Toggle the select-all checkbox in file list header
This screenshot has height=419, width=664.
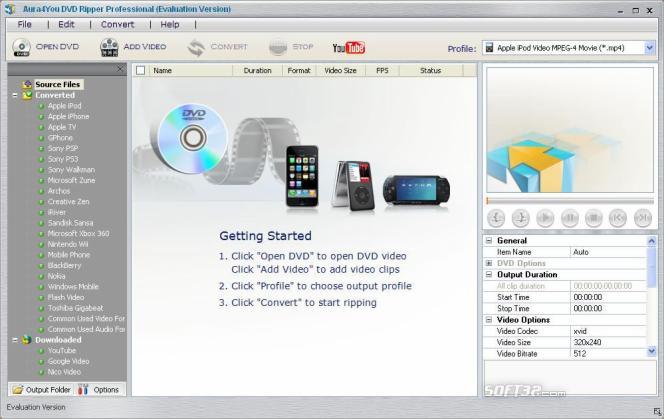(141, 71)
